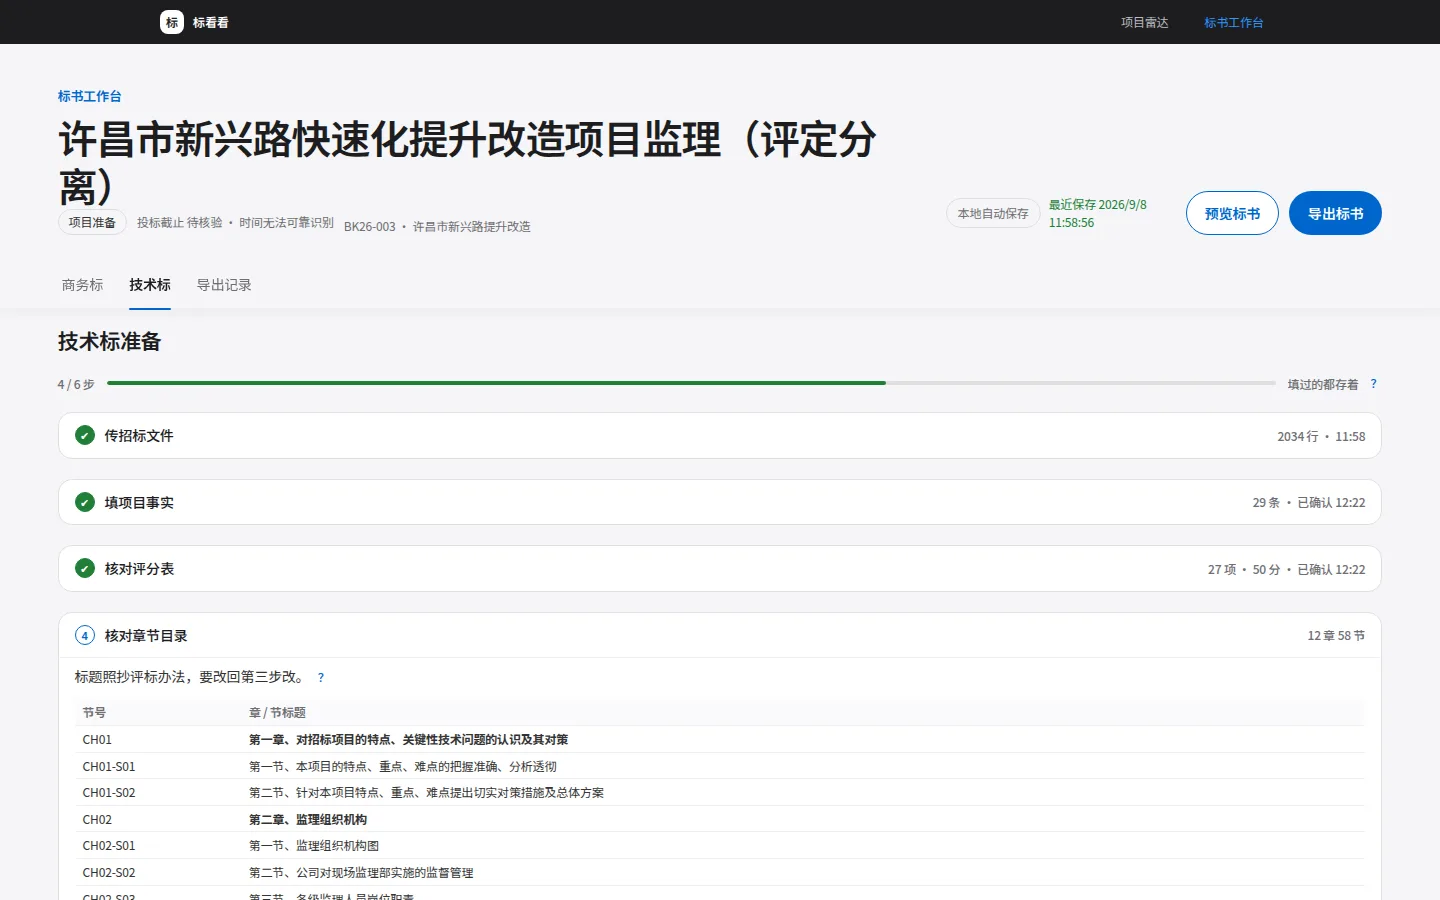Click step number 4 circle icon

[85, 635]
